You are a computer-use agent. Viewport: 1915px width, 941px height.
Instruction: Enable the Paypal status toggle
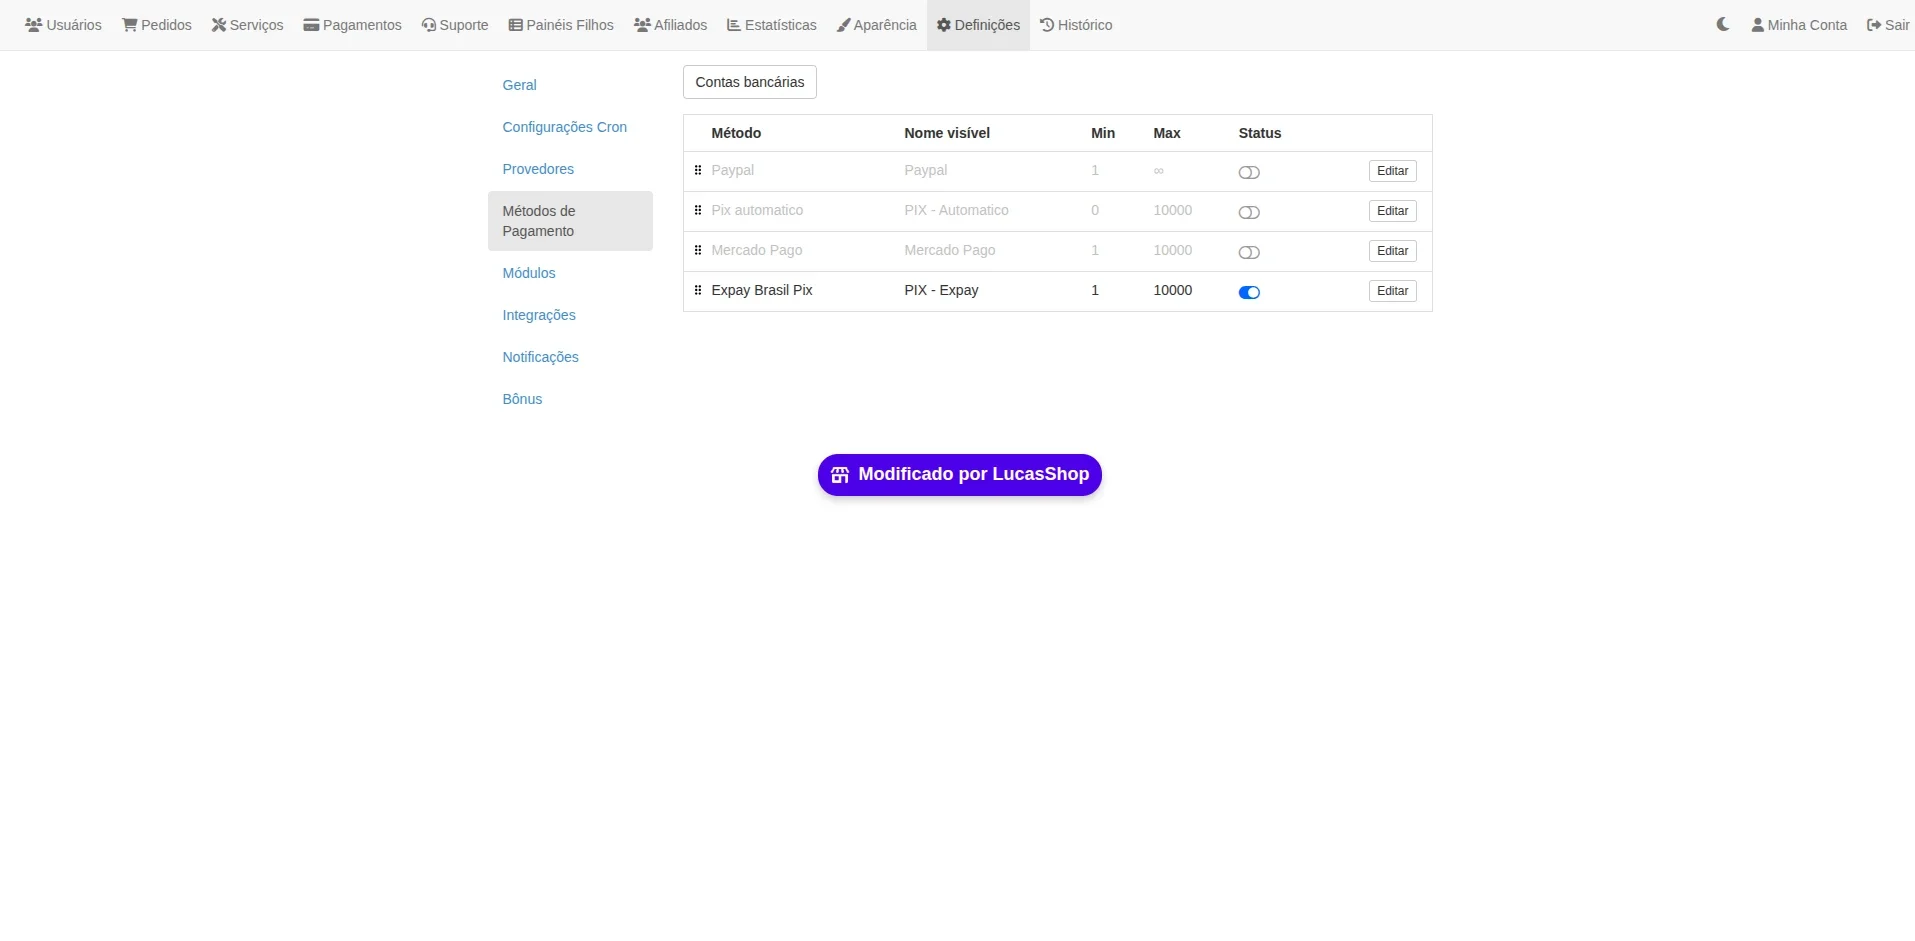point(1249,172)
